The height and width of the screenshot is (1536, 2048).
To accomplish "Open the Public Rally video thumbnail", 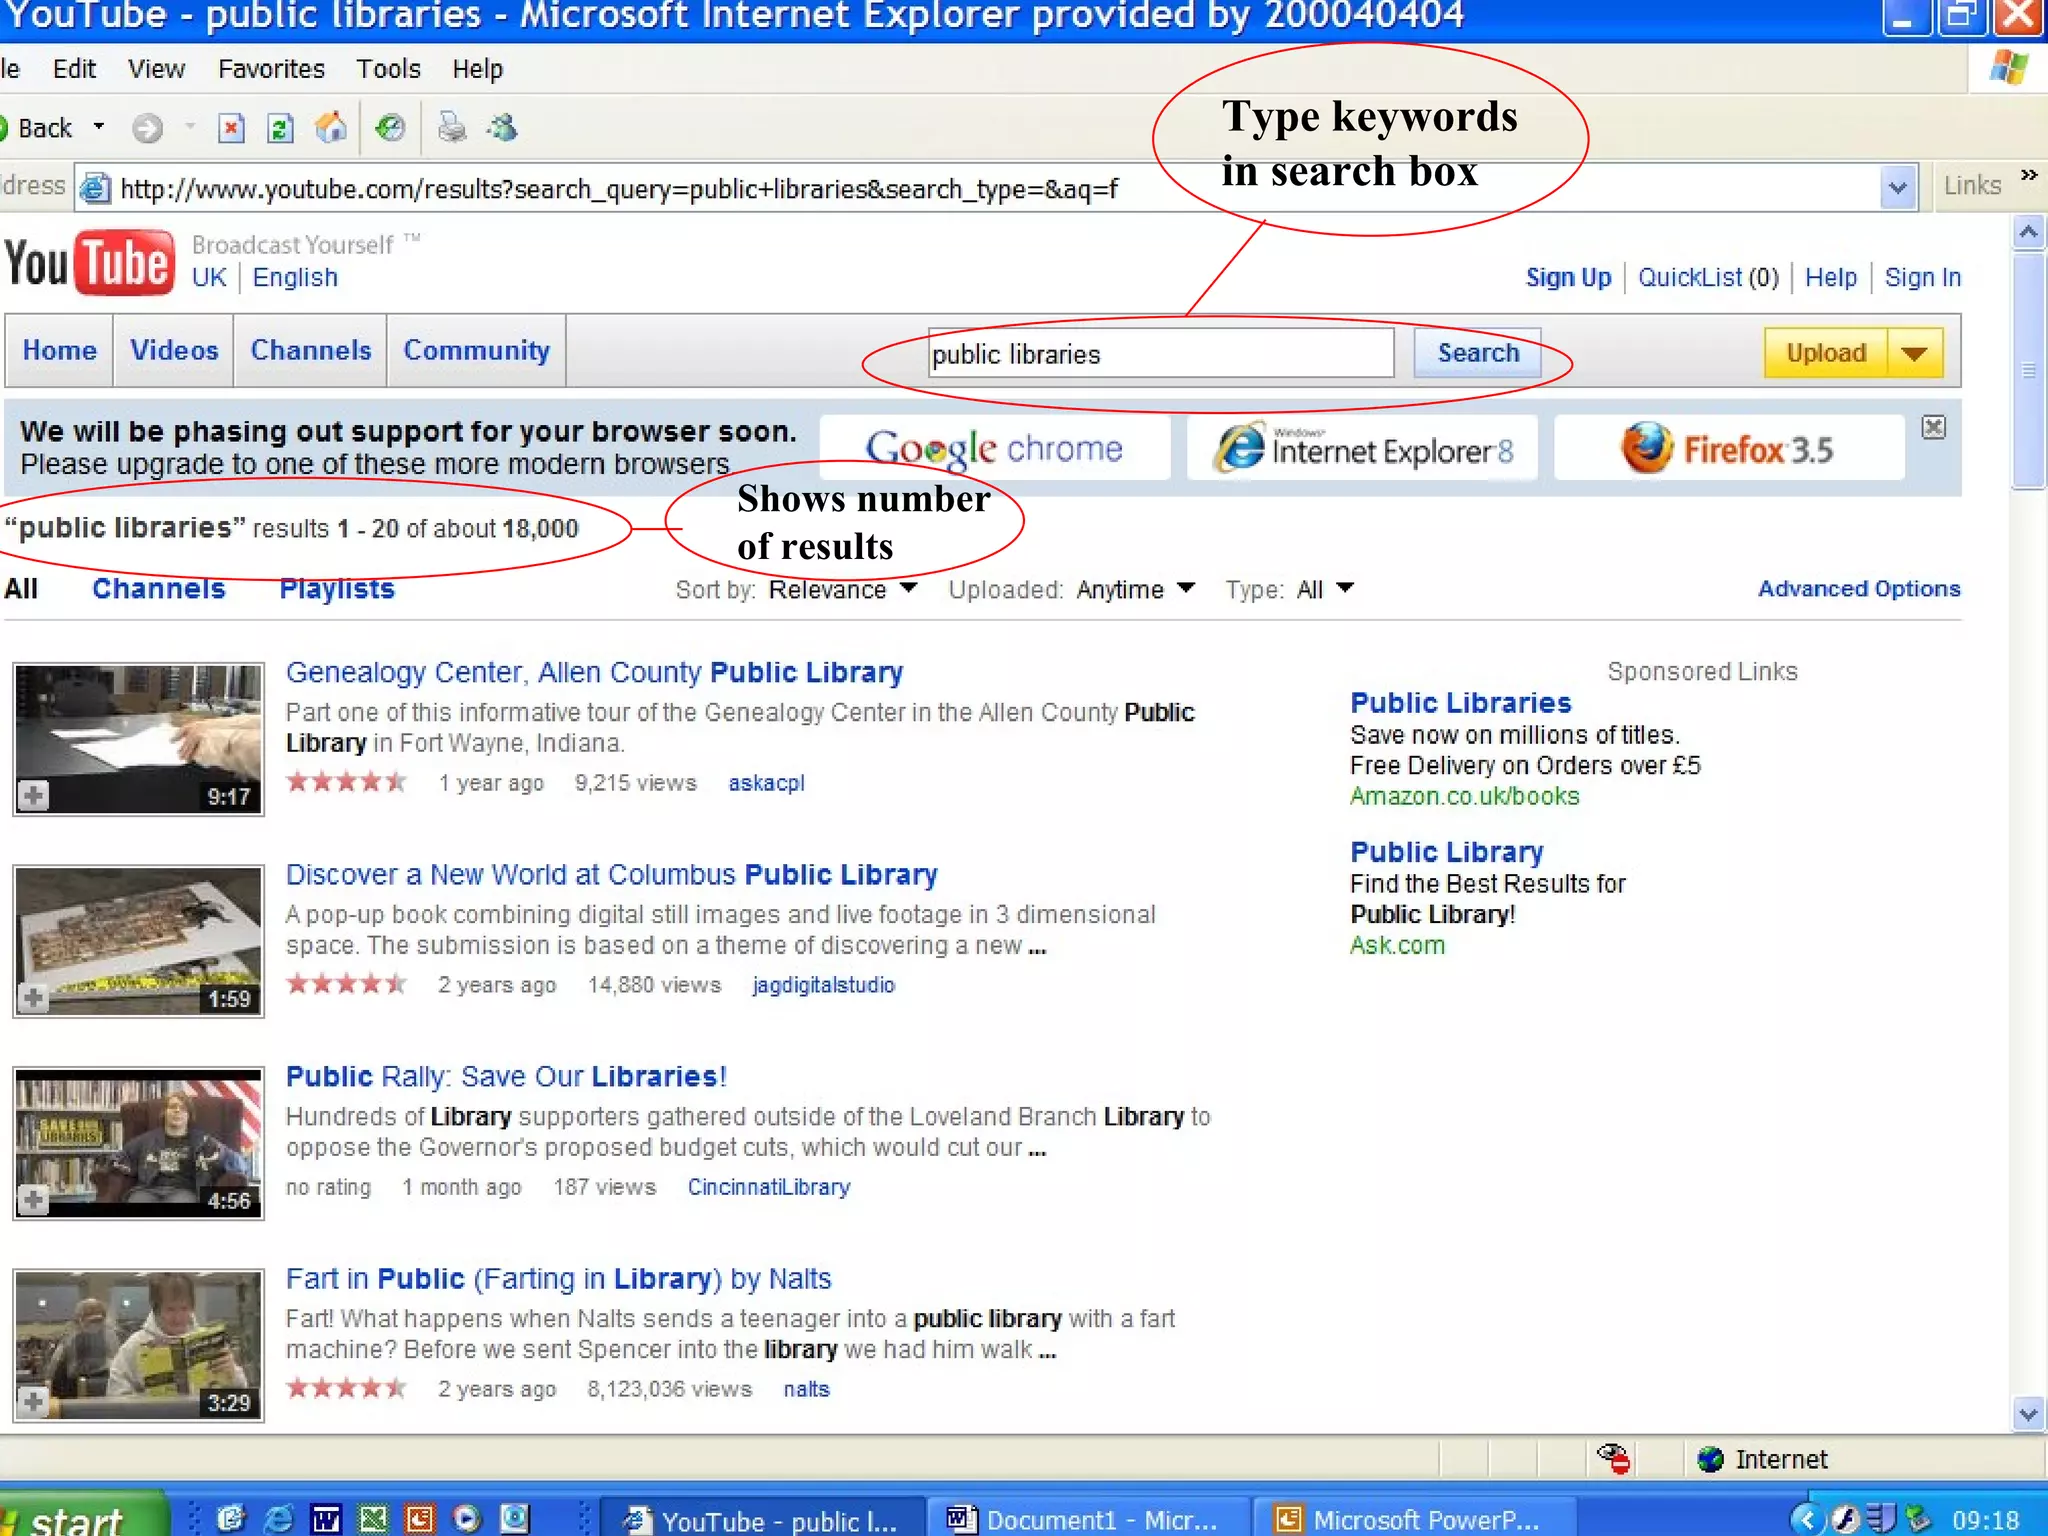I will [x=139, y=1143].
